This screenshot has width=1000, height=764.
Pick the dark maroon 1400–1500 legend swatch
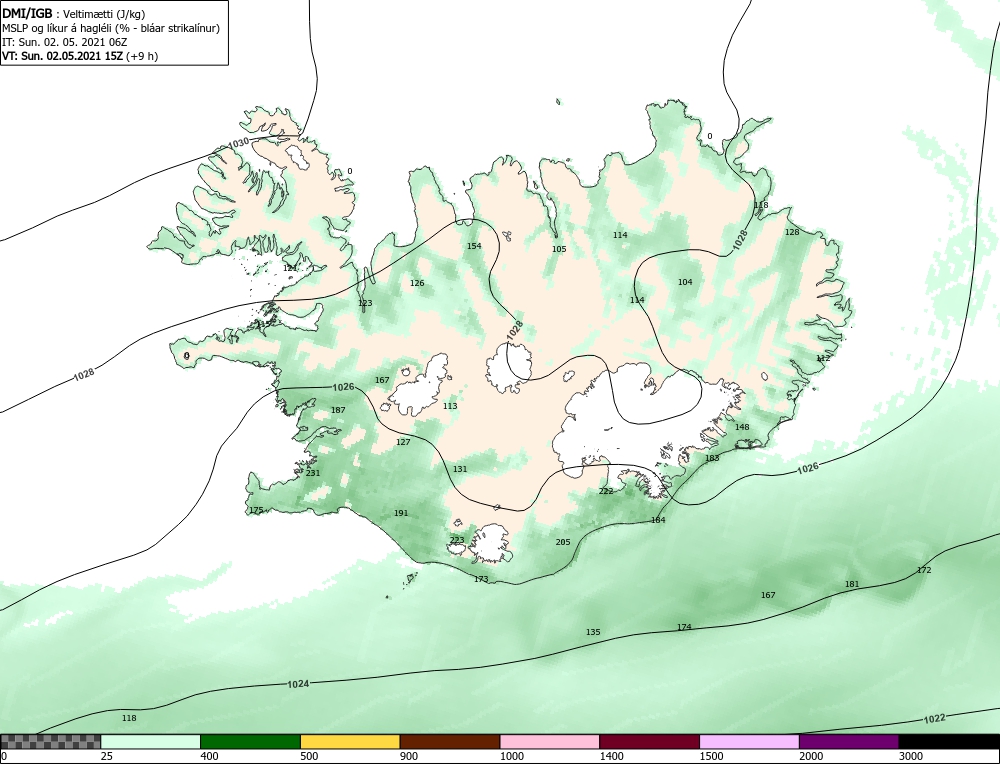click(x=649, y=741)
